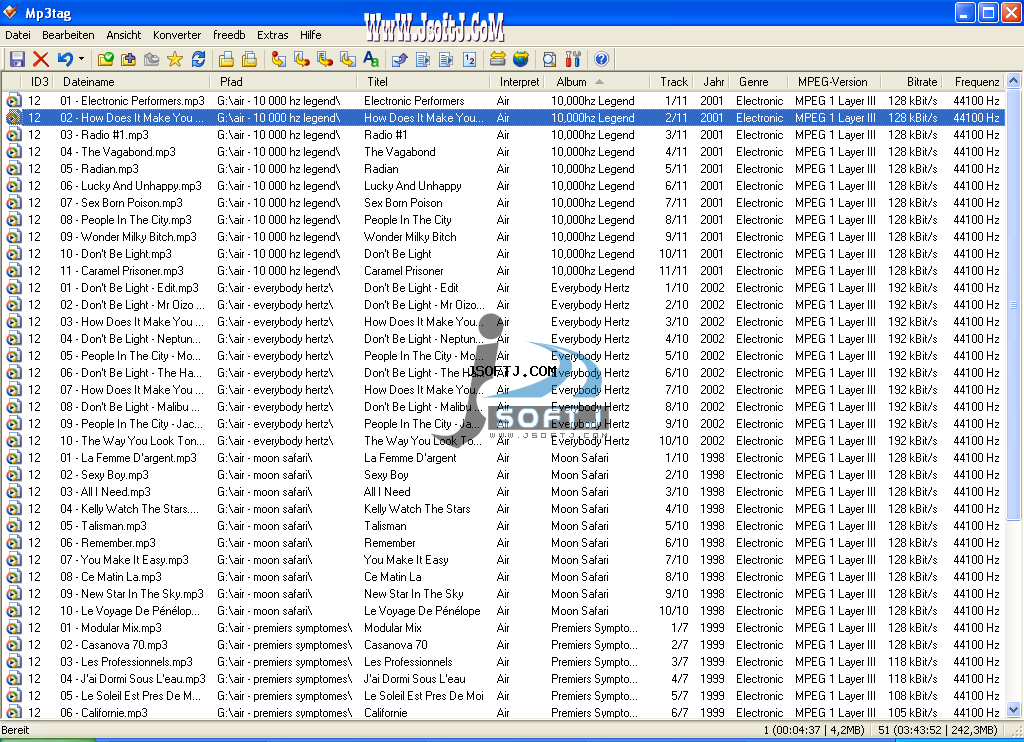Viewport: 1024px width, 742px height.
Task: Click title cell 'La Femme D'argent'
Action: [410, 458]
